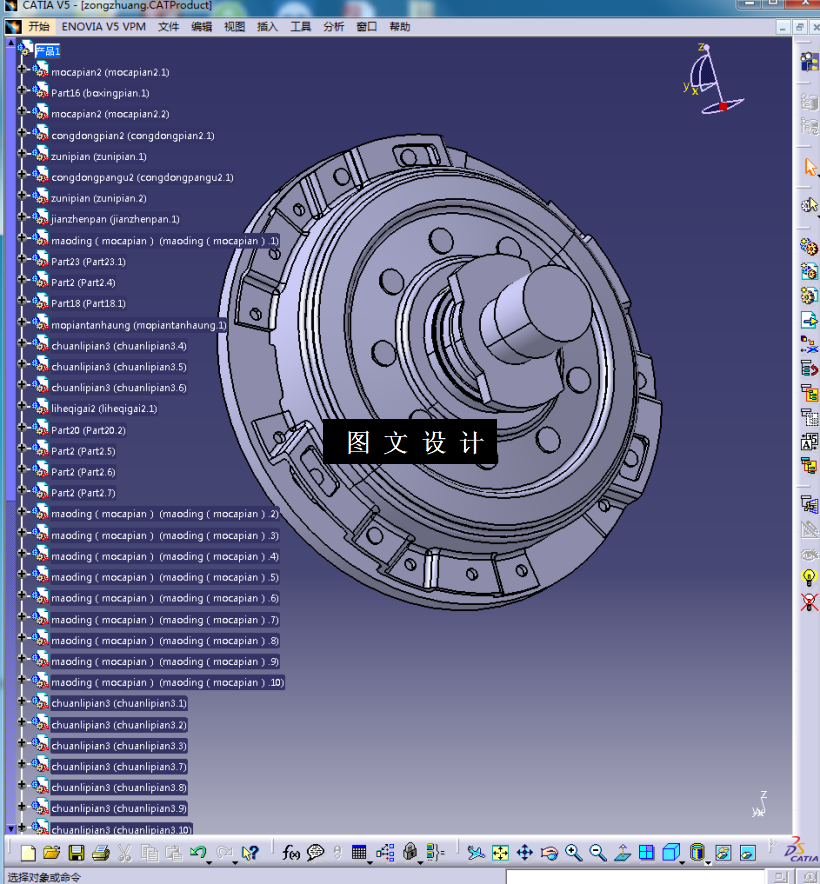The height and width of the screenshot is (884, 820).
Task: Click the yellow light bulb icon
Action: pos(809,577)
